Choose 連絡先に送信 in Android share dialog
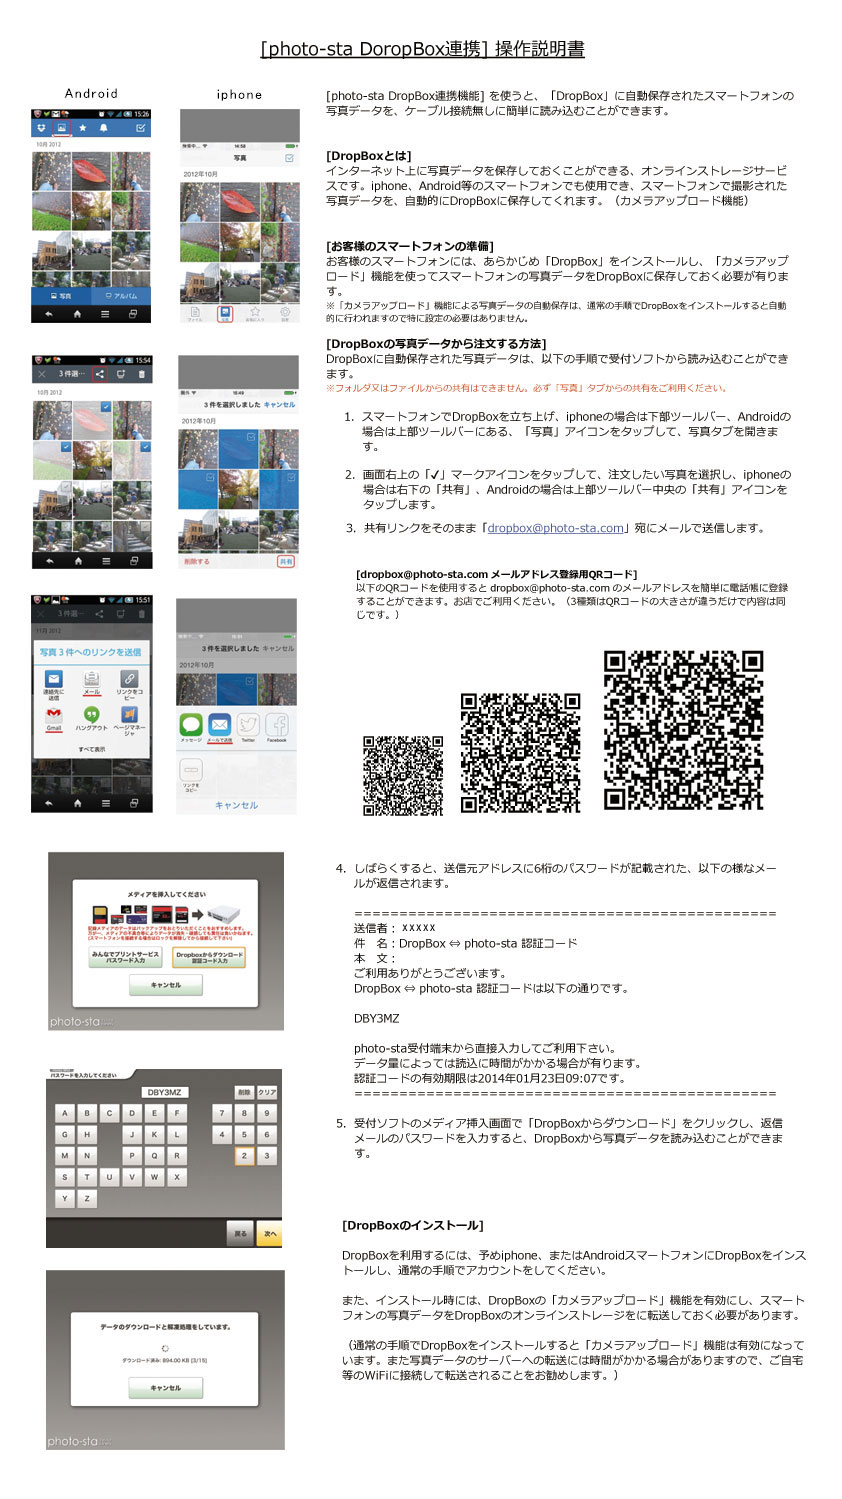Image resolution: width=842 pixels, height=1499 pixels. (x=54, y=685)
